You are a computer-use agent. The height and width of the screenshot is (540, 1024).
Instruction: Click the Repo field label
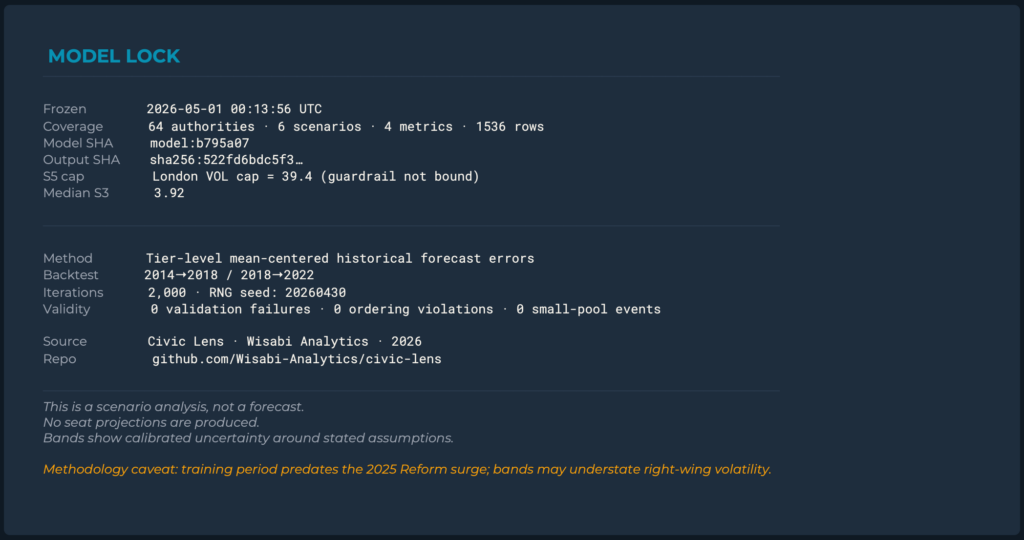point(59,359)
